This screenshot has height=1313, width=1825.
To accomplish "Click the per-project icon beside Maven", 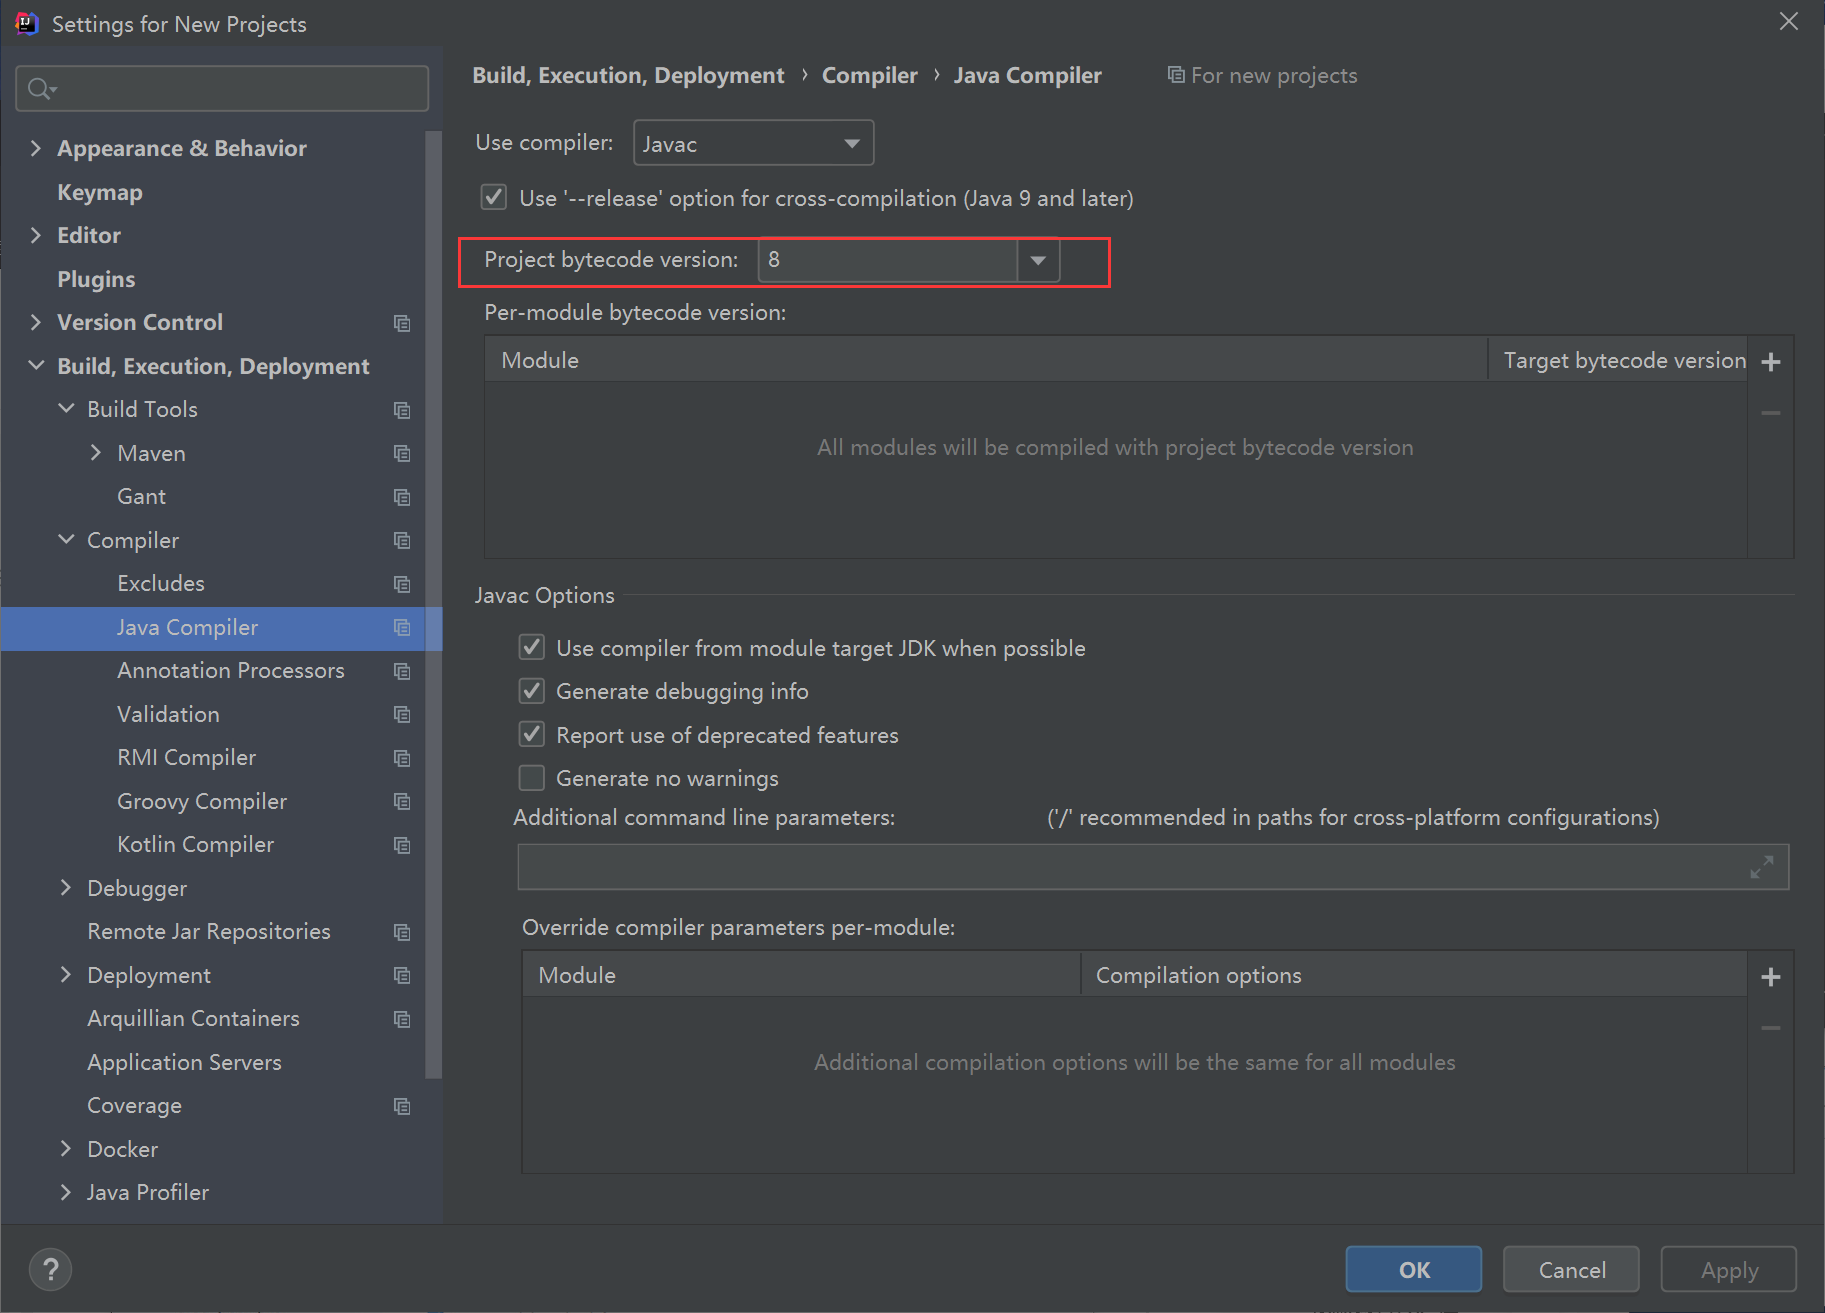I will pos(402,454).
